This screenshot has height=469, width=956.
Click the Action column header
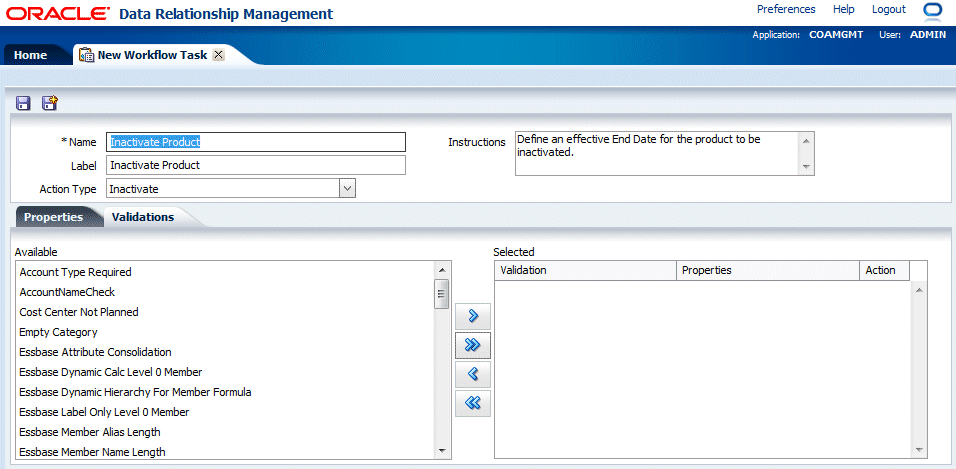(x=884, y=270)
